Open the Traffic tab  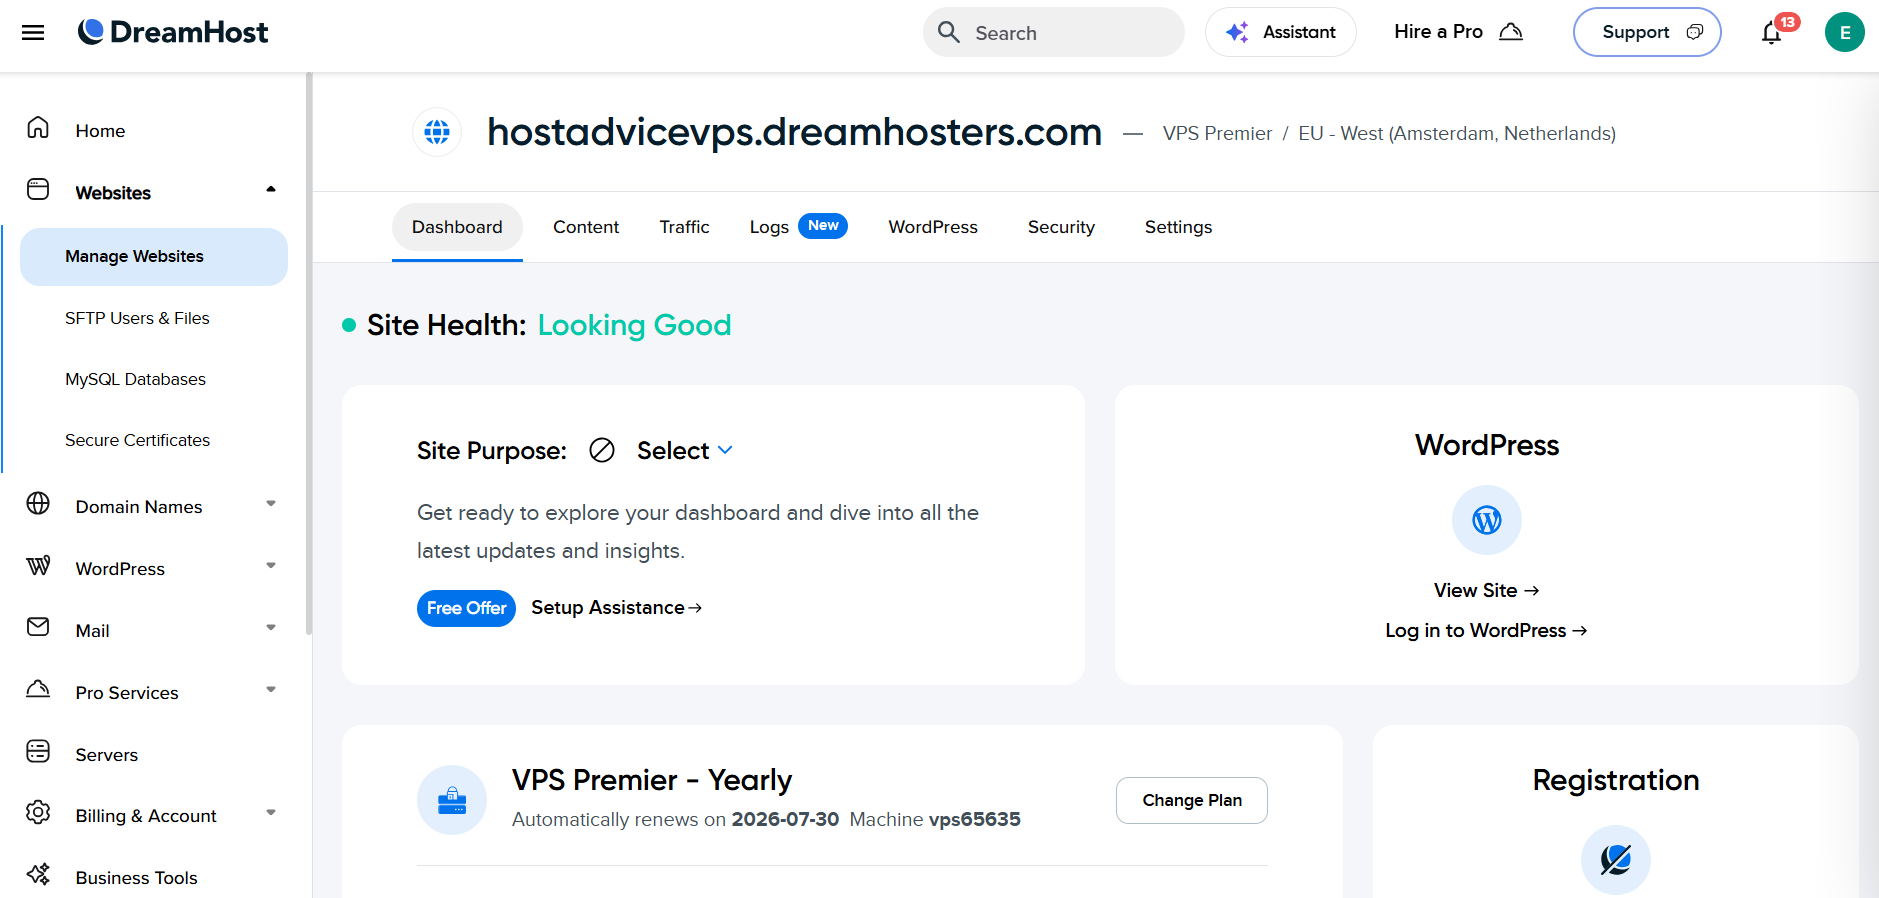coord(684,228)
